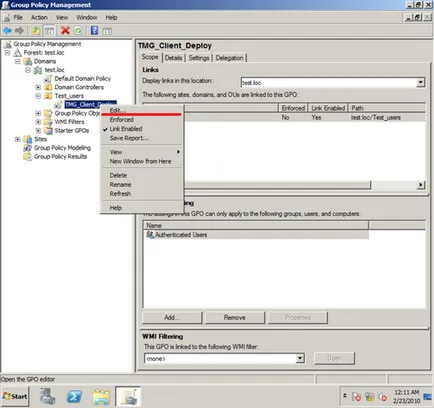434x408 pixels.
Task: Open the Help menu in menu bar
Action: point(111,18)
